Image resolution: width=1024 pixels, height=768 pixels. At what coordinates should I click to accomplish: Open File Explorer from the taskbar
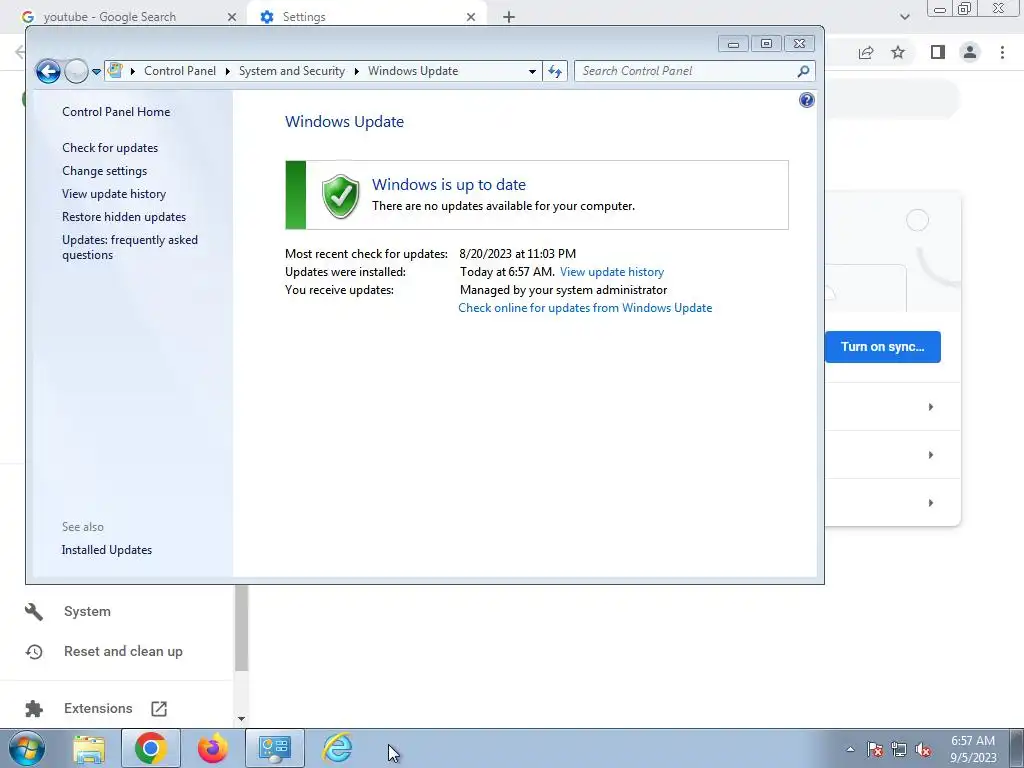click(89, 749)
